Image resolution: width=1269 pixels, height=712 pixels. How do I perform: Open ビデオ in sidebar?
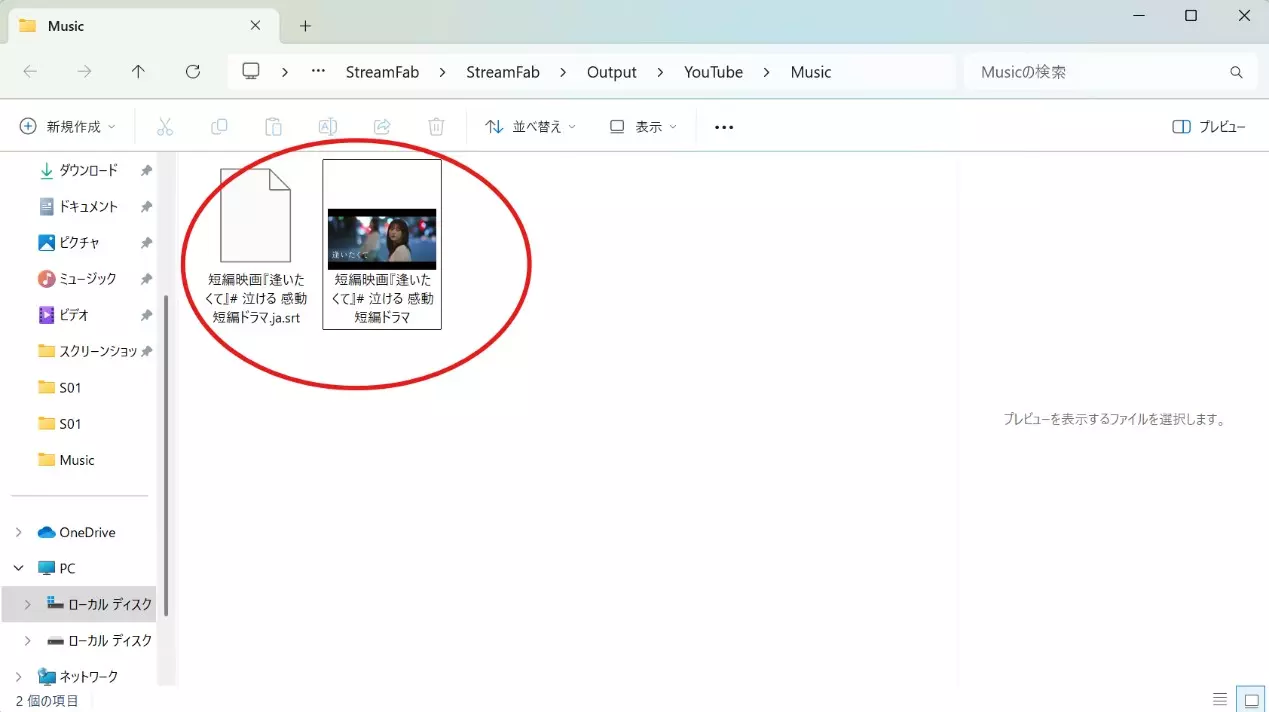64,314
